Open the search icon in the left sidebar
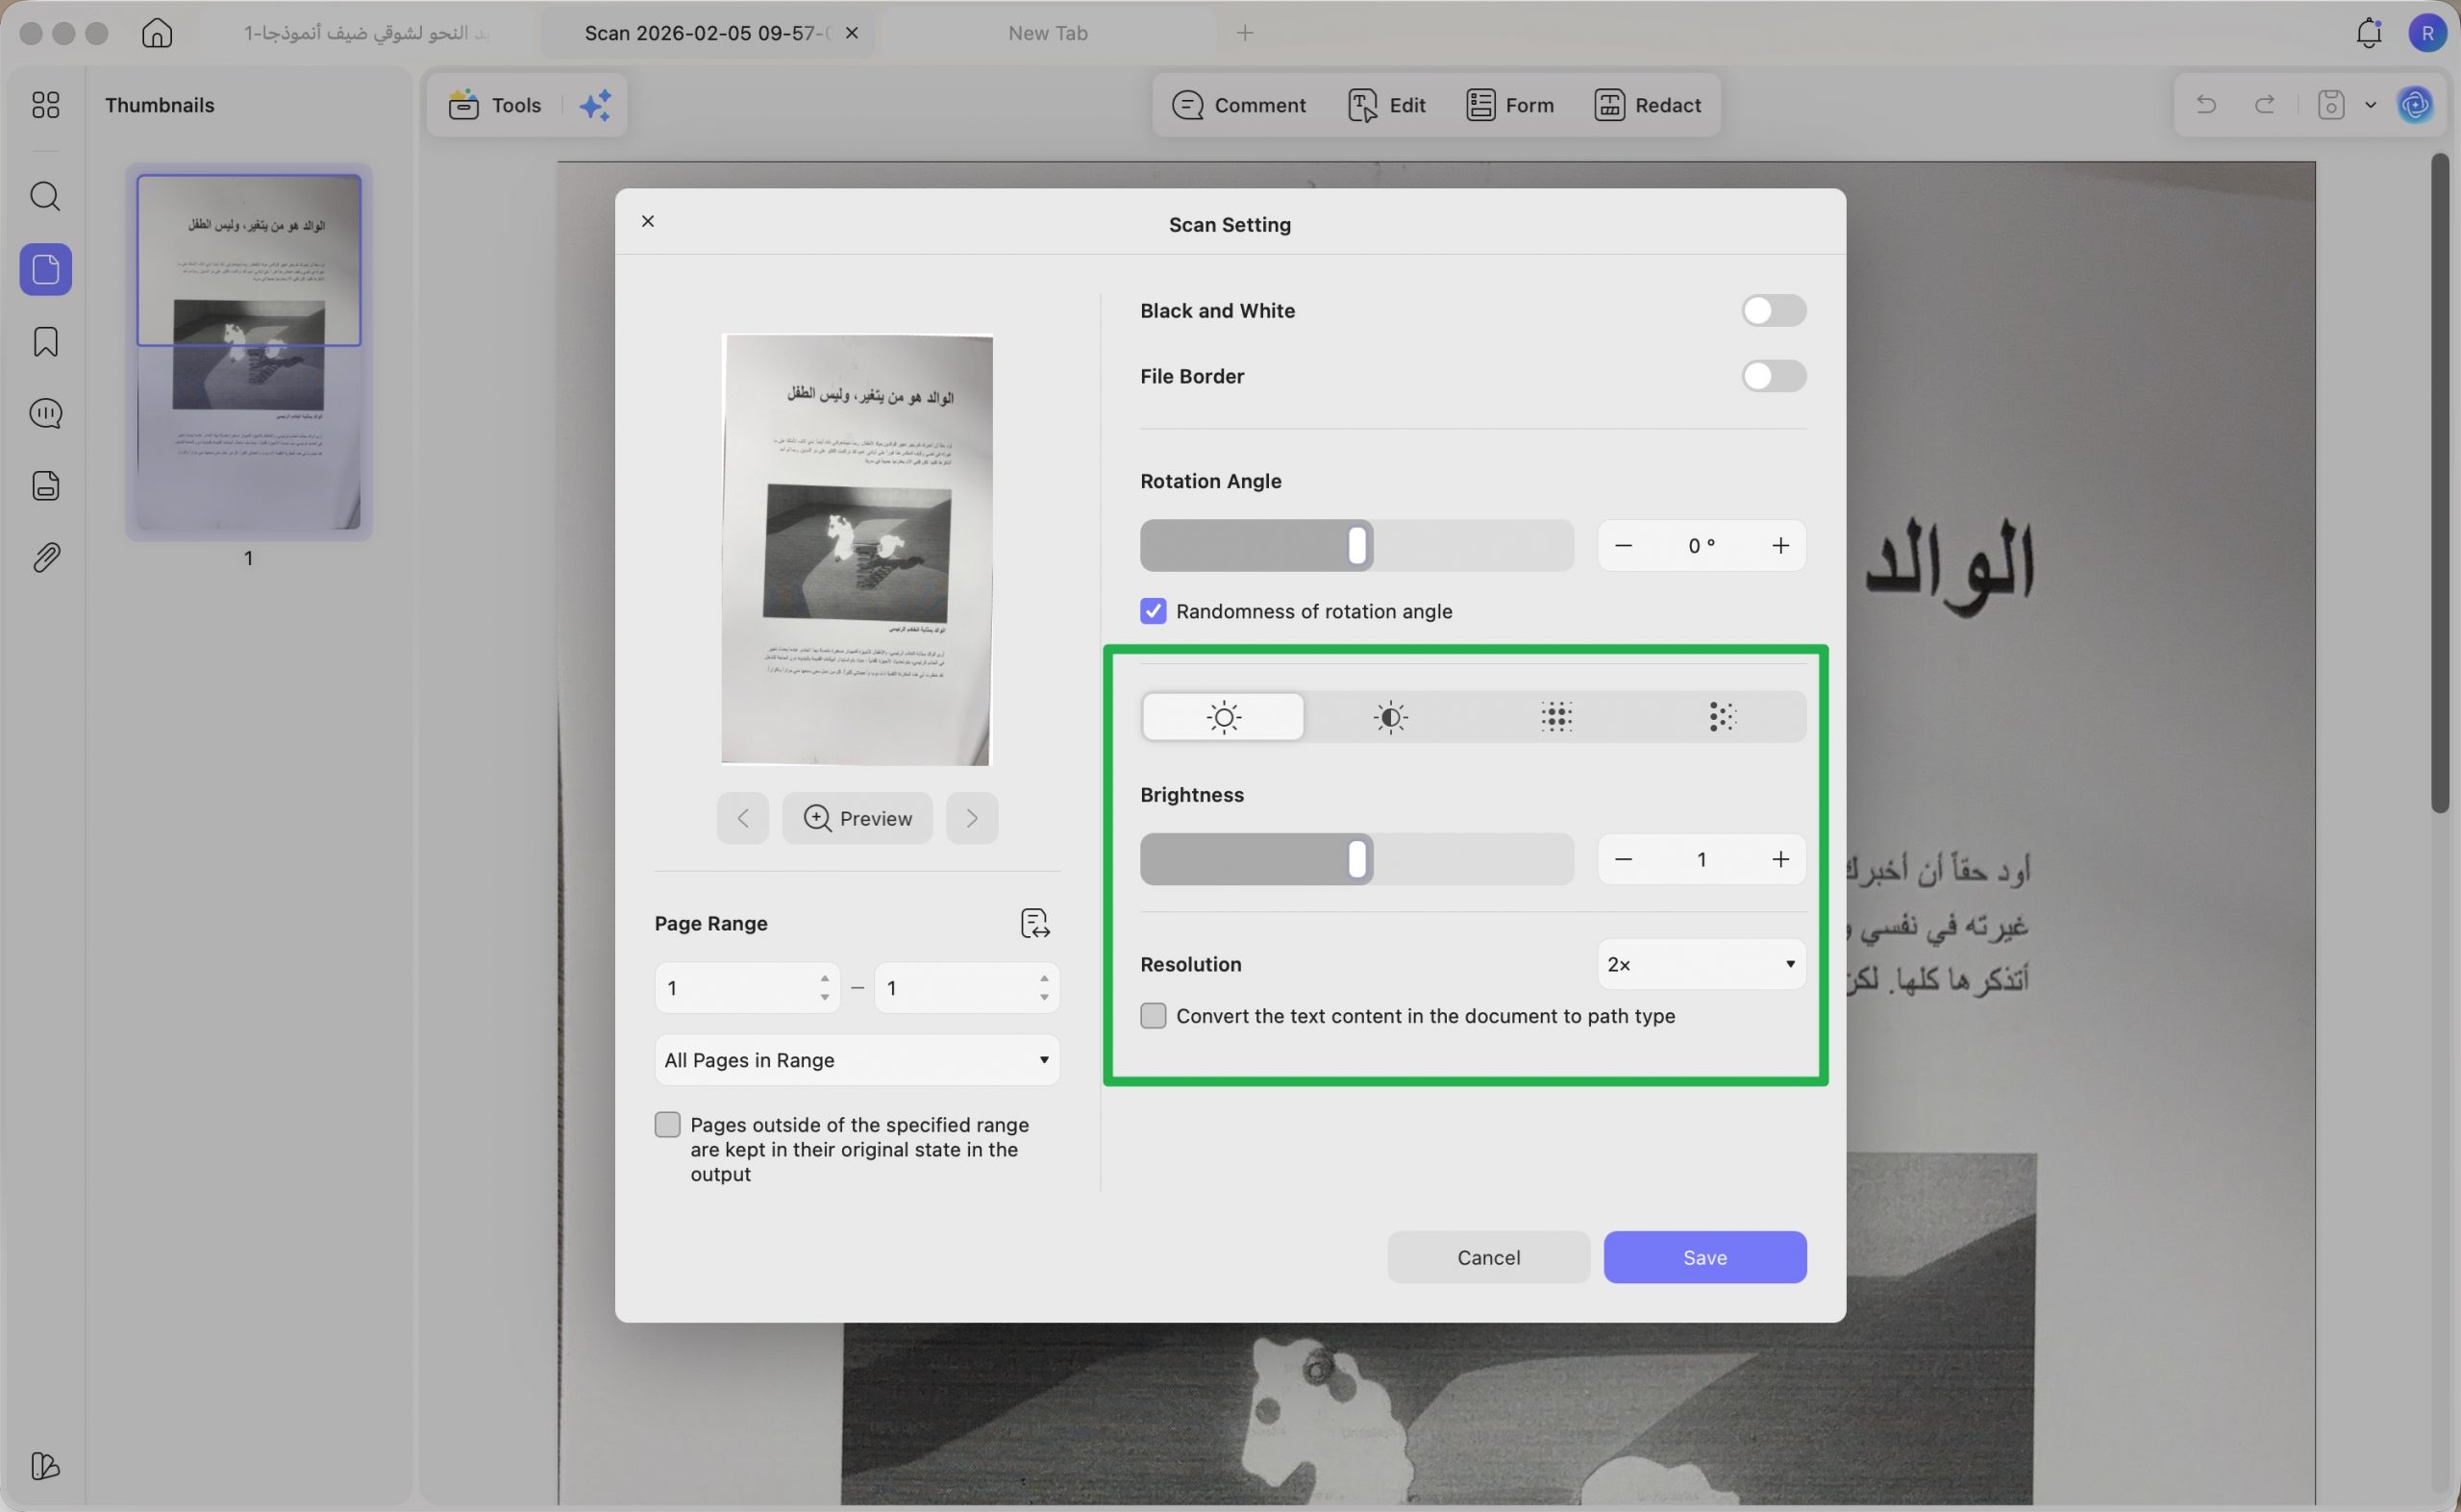2461x1512 pixels. [46, 196]
